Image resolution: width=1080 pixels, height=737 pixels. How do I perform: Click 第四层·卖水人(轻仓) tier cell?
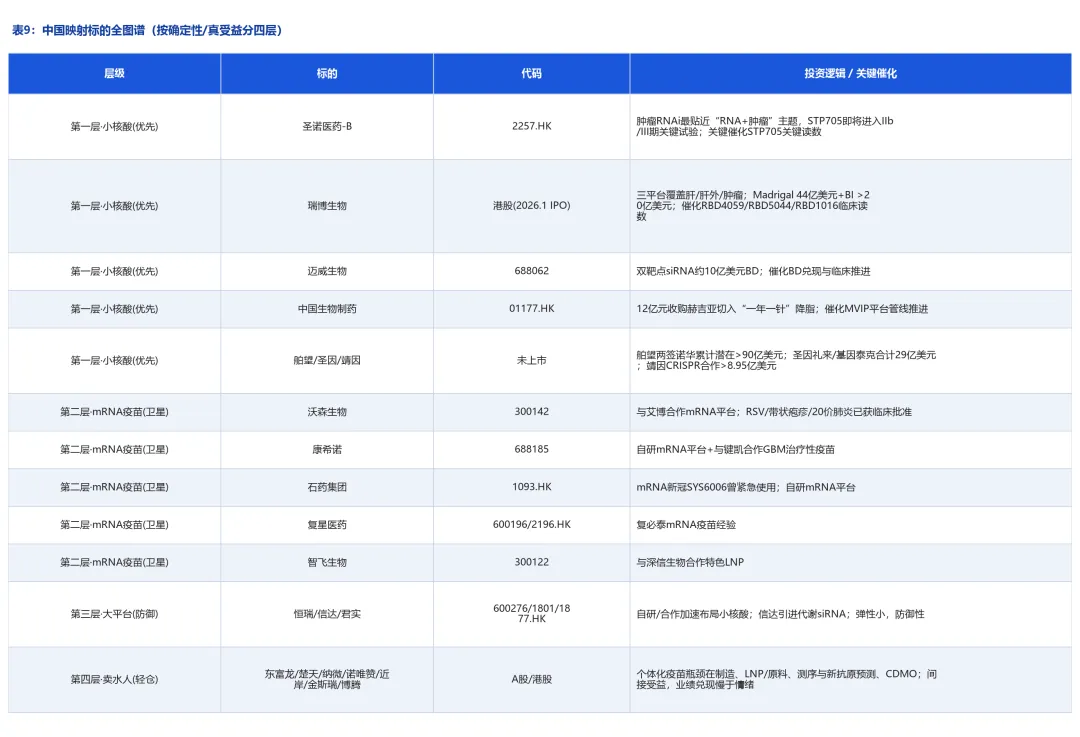pyautogui.click(x=114, y=679)
